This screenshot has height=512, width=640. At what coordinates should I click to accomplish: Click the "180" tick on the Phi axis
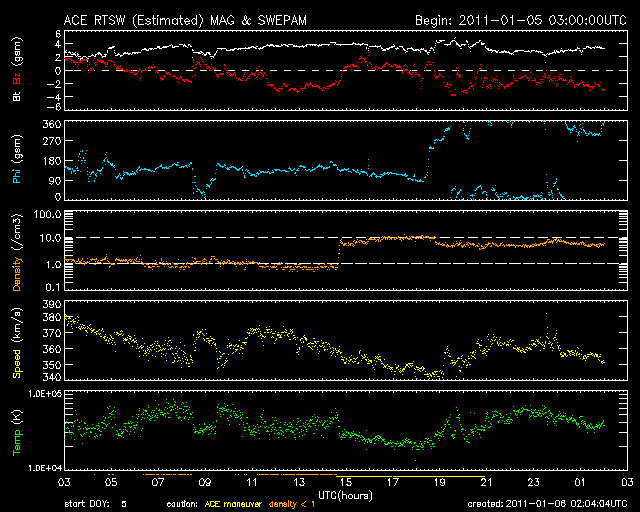pyautogui.click(x=52, y=161)
